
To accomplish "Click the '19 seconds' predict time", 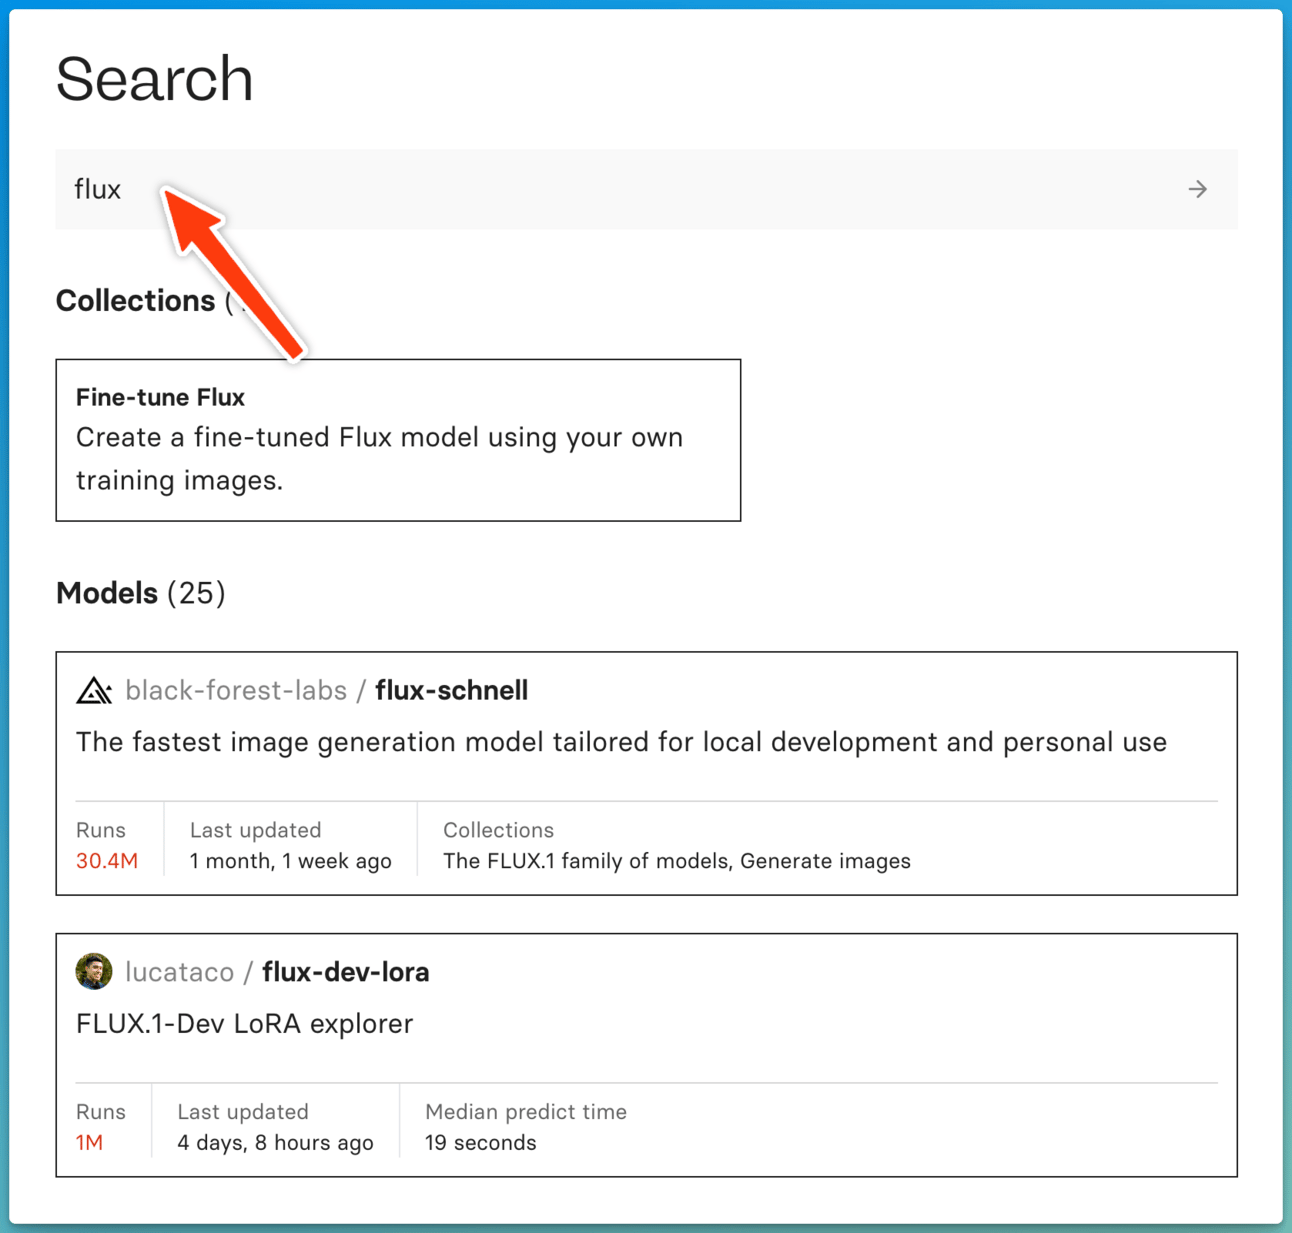I will click(481, 1143).
